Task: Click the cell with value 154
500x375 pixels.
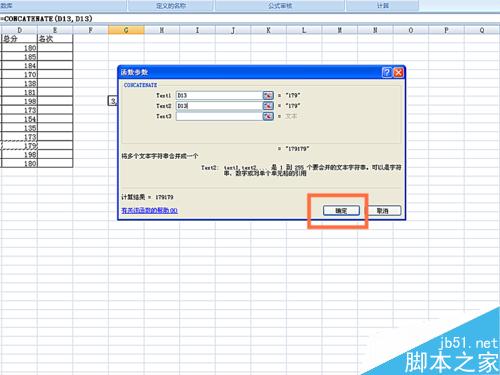Action: pos(19,119)
